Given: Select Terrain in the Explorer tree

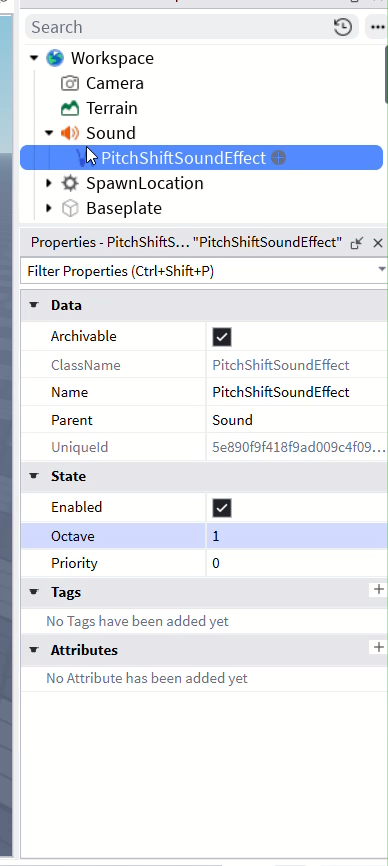Looking at the screenshot, I should point(111,108).
